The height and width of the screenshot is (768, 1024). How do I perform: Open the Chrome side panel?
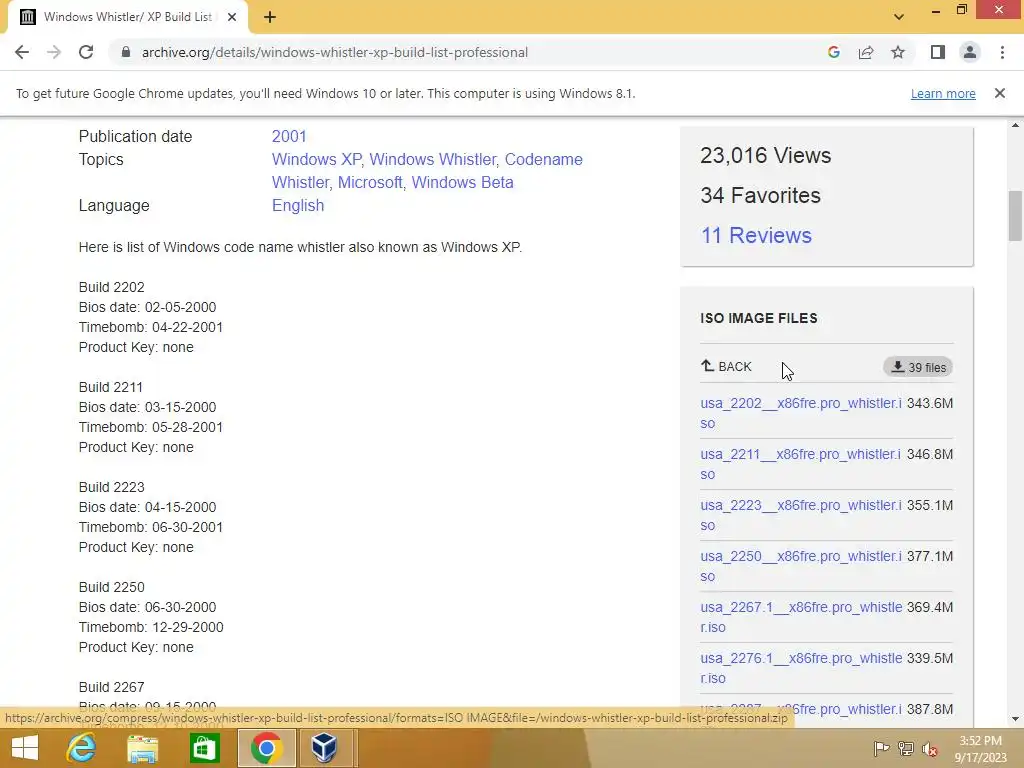(938, 52)
